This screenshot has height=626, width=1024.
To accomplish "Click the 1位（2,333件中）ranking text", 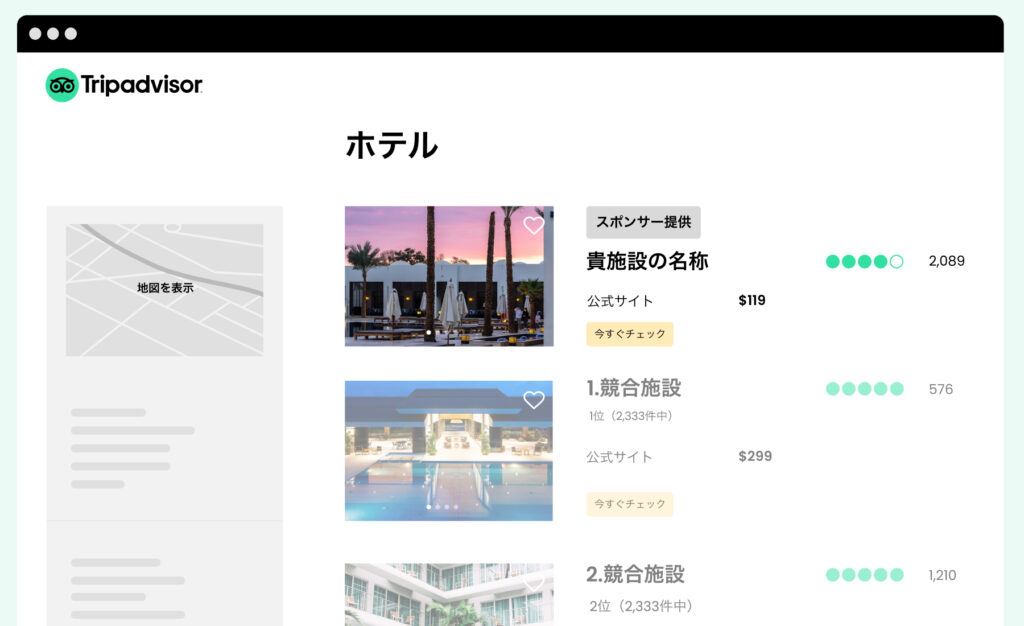I will pos(630,416).
